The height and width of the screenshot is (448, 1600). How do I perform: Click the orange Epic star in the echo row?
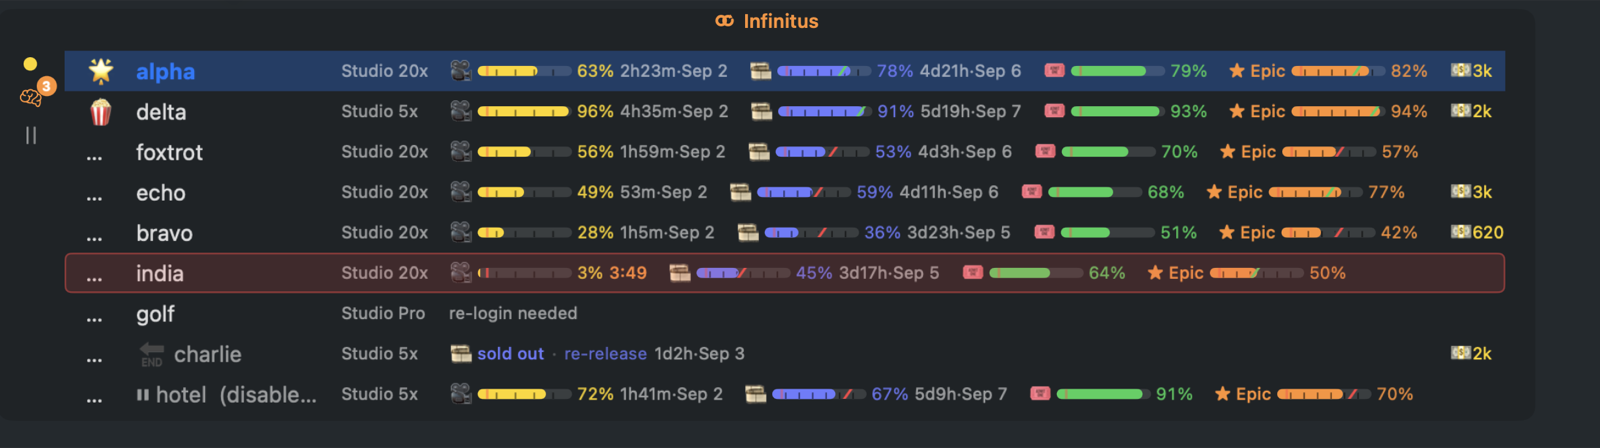(1214, 191)
